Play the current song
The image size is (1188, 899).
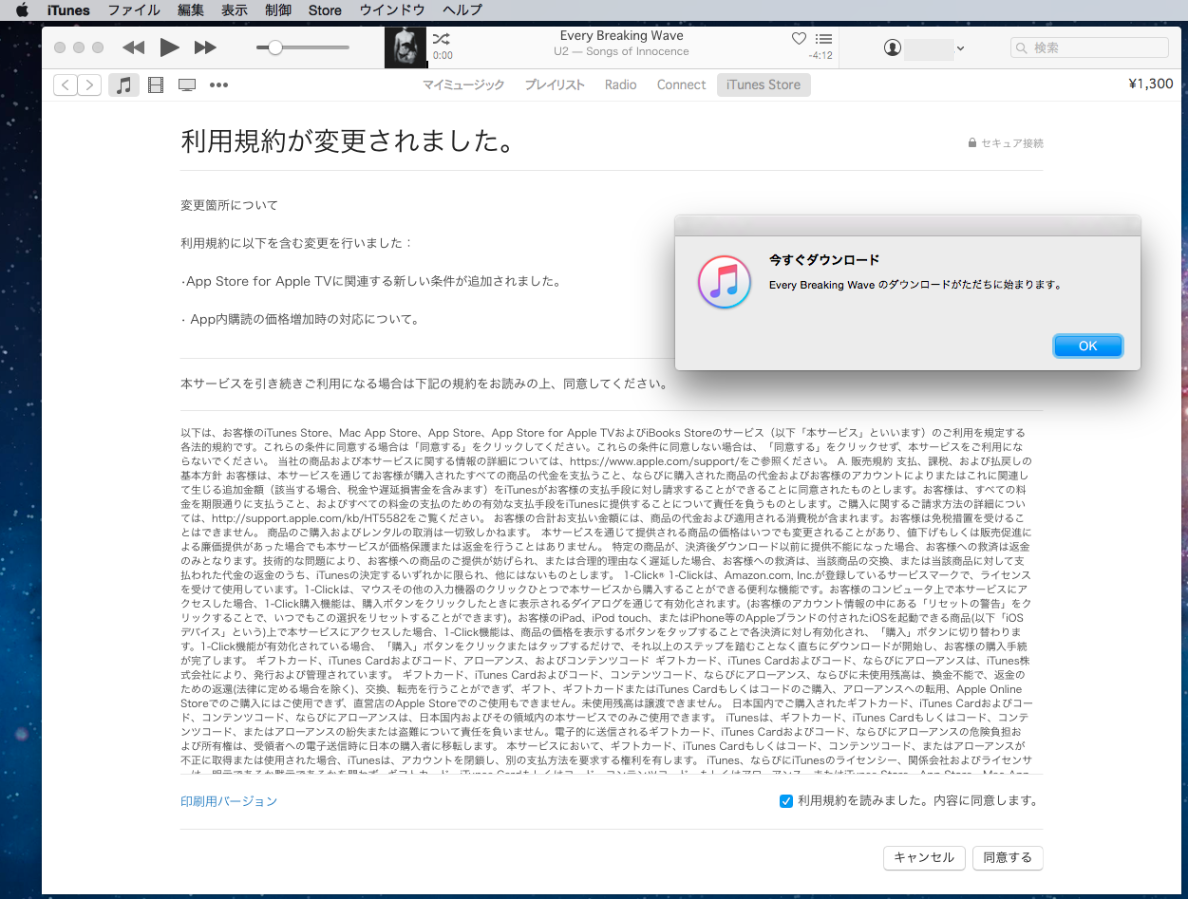tap(169, 48)
